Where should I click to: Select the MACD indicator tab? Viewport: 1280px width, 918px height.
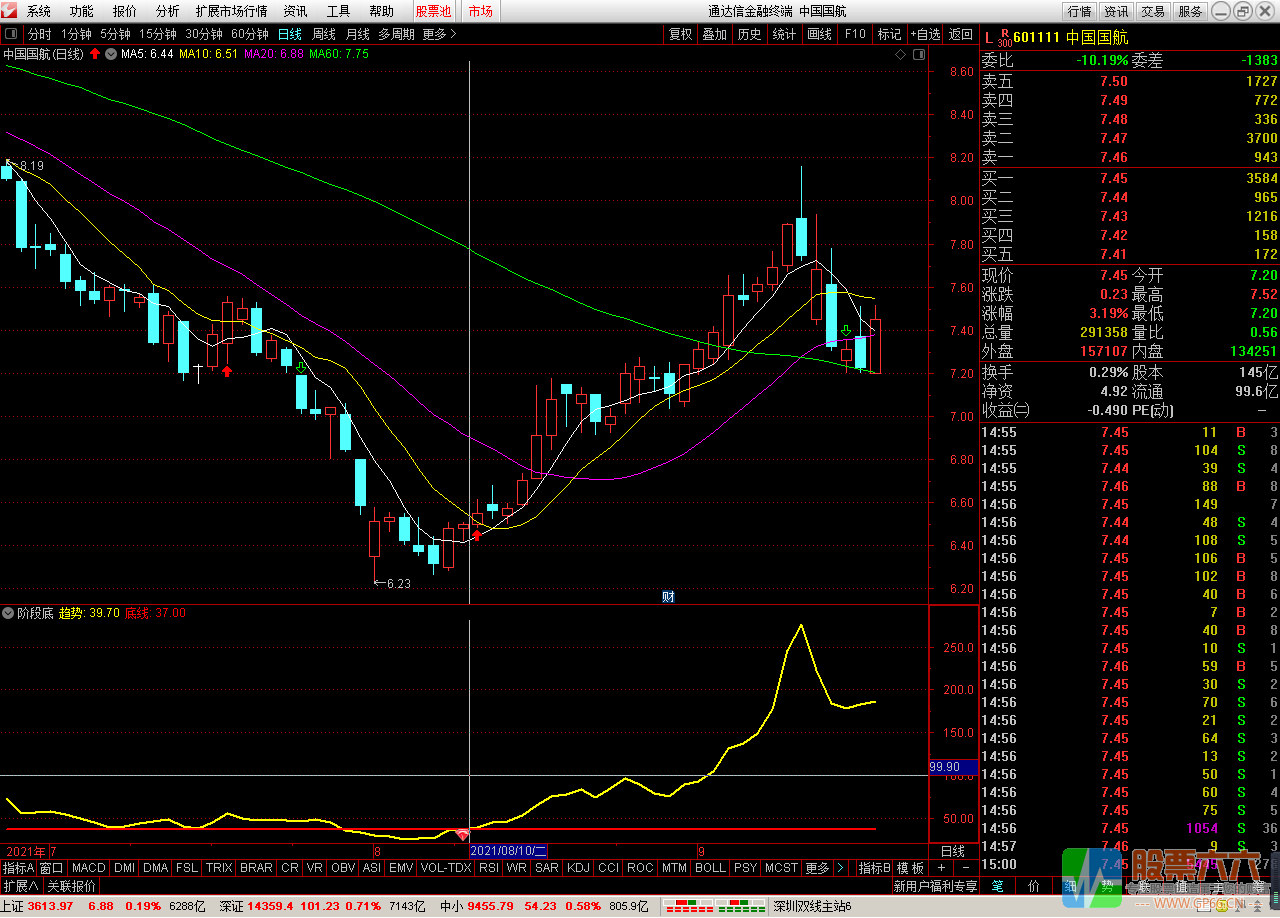click(88, 868)
